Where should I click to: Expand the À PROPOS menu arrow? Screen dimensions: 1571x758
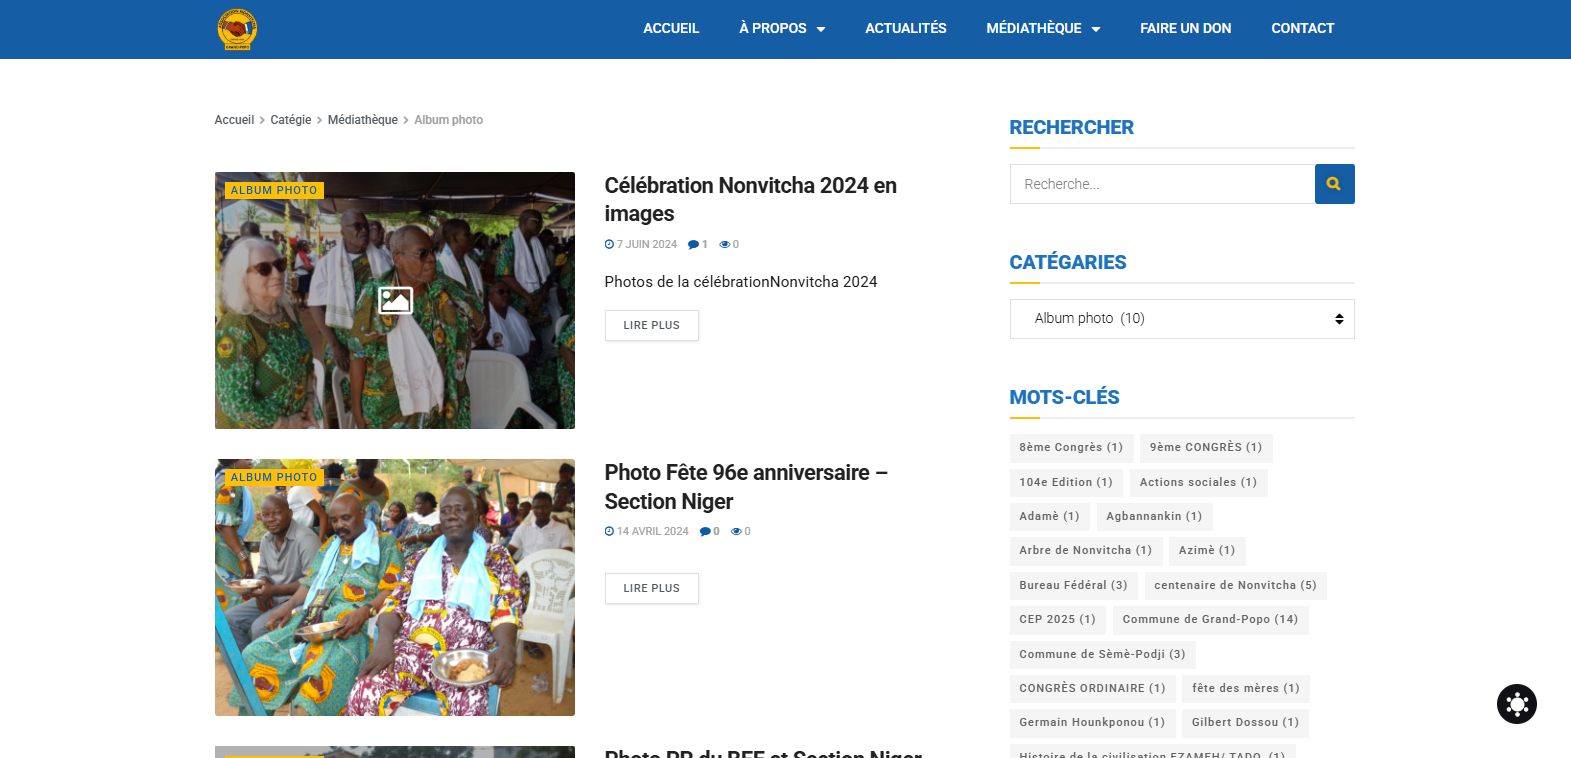(x=821, y=29)
